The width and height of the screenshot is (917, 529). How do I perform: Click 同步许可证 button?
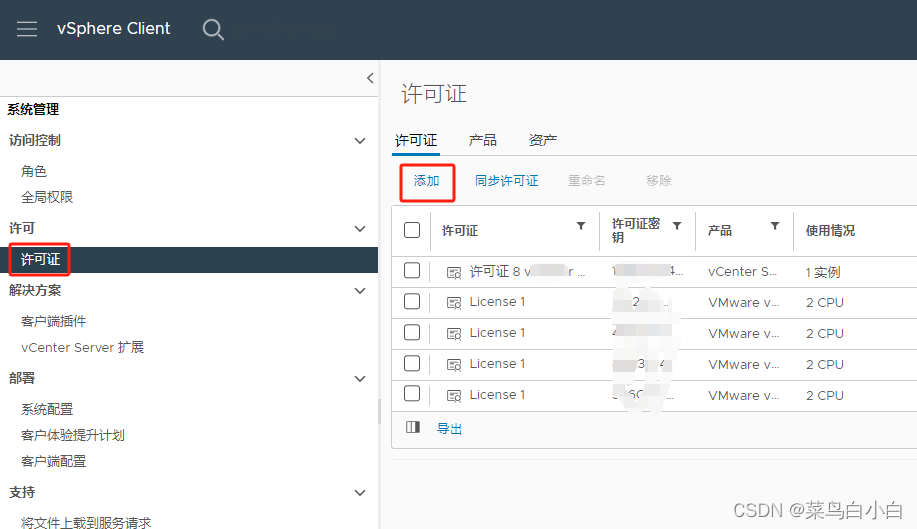pyautogui.click(x=506, y=181)
